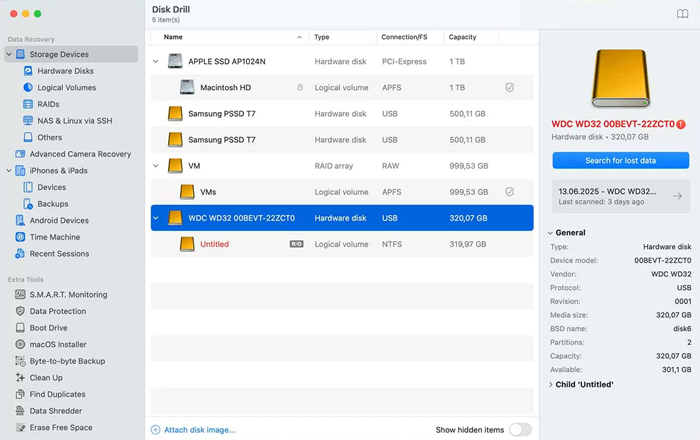Open macOS Installer tool
Image resolution: width=700 pixels, height=440 pixels.
(x=58, y=345)
